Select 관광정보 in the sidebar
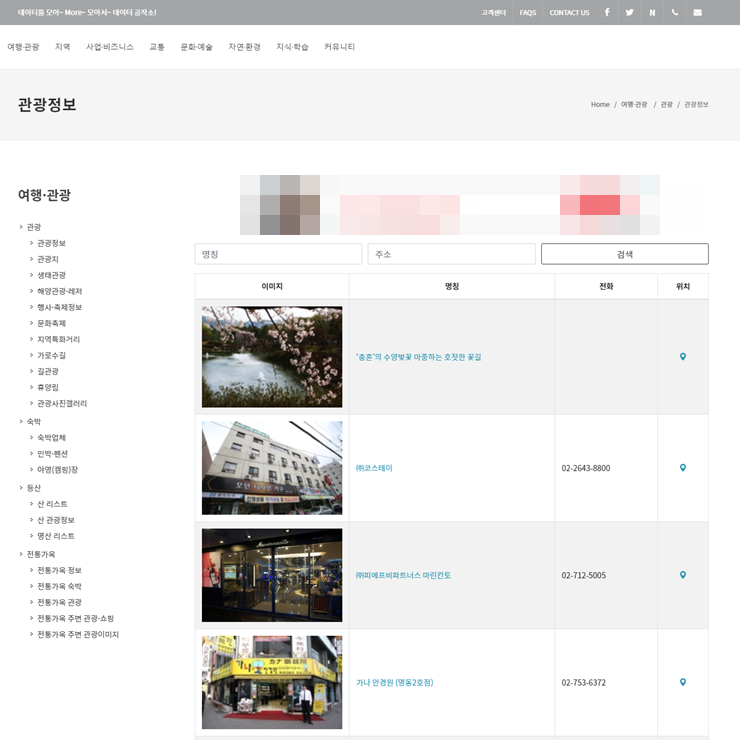Image resolution: width=740 pixels, height=740 pixels. 51,243
